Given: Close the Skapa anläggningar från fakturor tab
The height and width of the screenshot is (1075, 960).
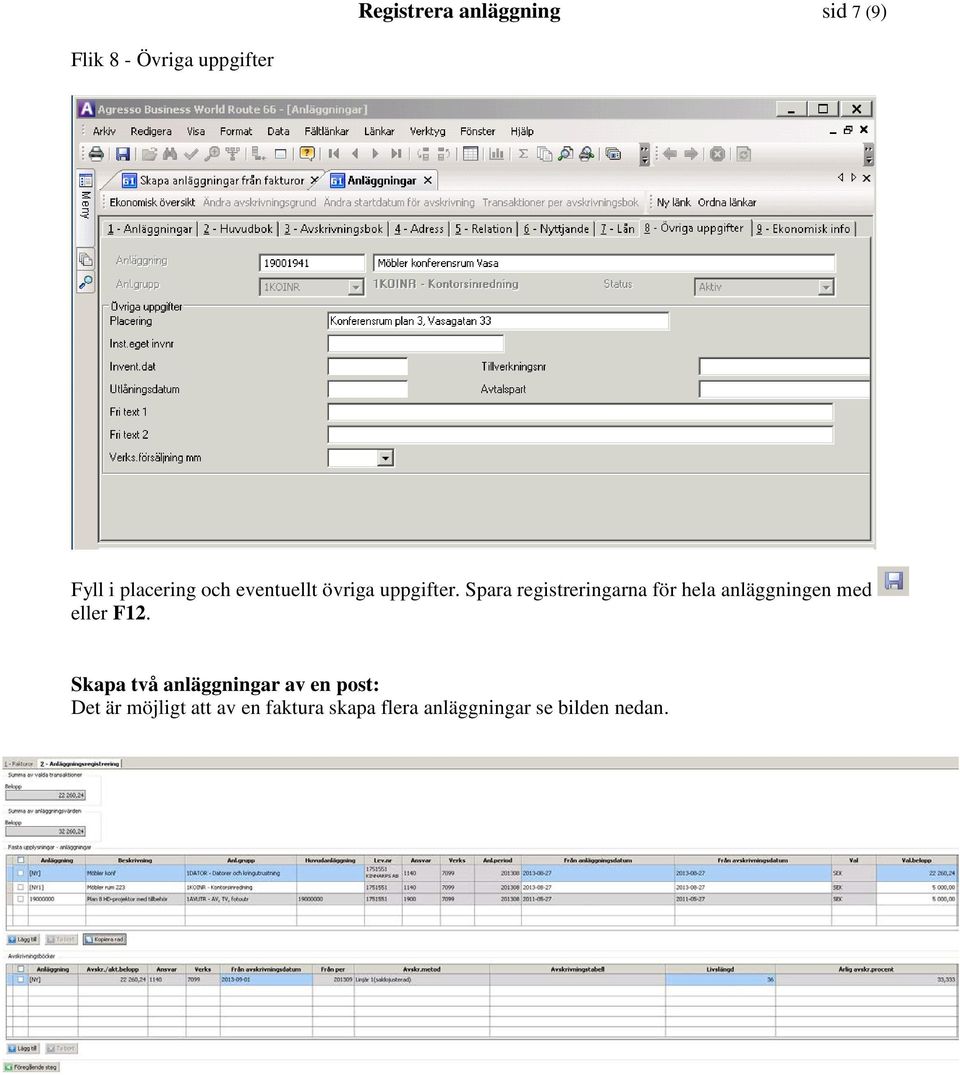Looking at the screenshot, I should pyautogui.click(x=314, y=180).
